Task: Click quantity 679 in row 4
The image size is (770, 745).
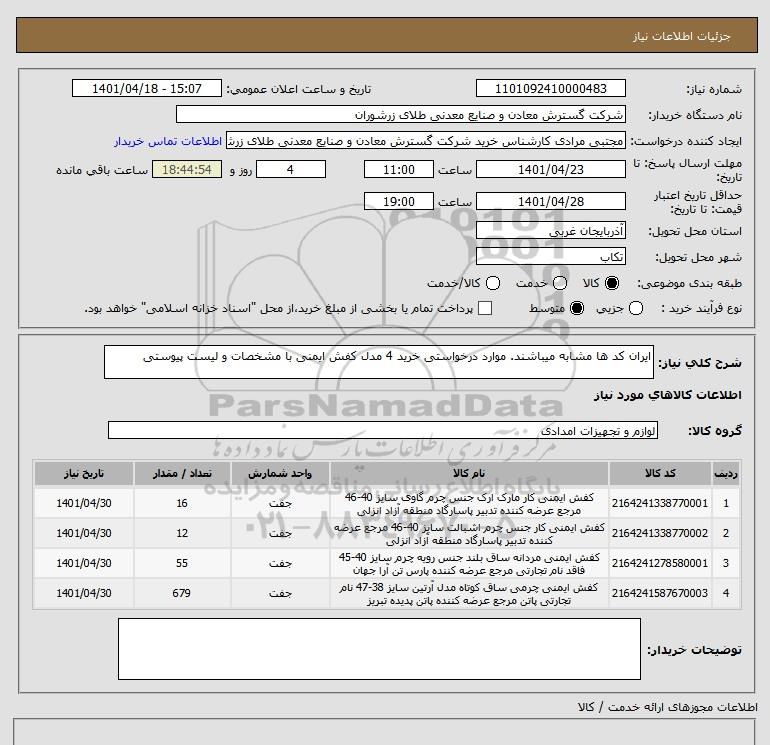Action: (x=182, y=593)
